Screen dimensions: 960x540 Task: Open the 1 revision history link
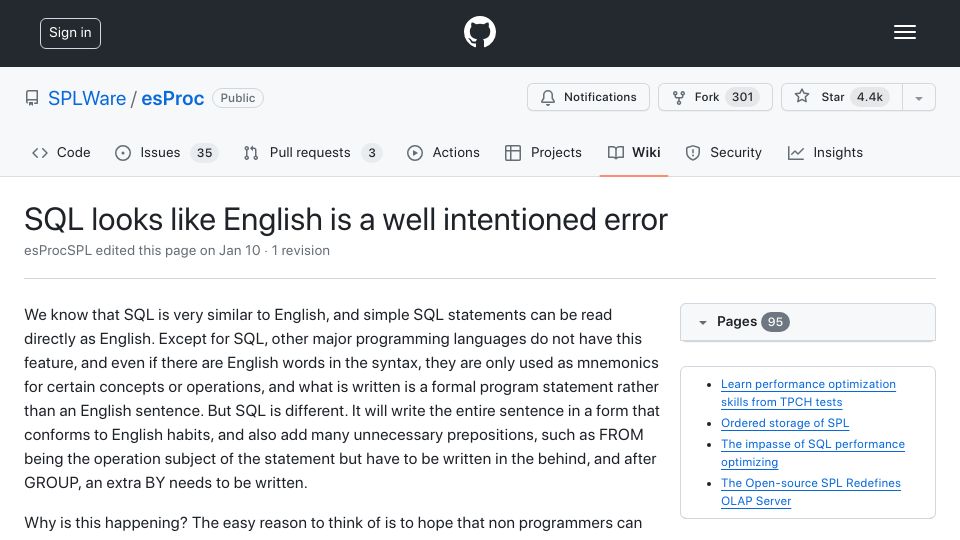pyautogui.click(x=300, y=250)
